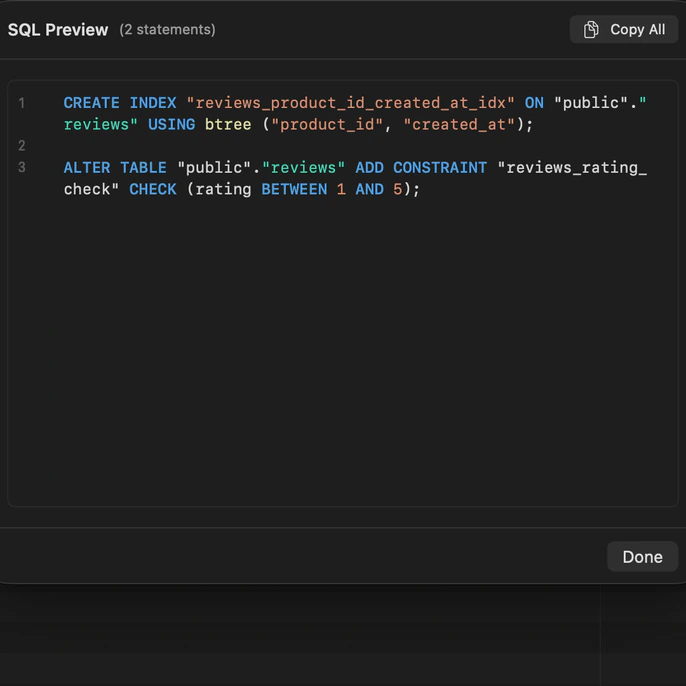
Task: Click the "product_id" column string
Action: (x=327, y=125)
